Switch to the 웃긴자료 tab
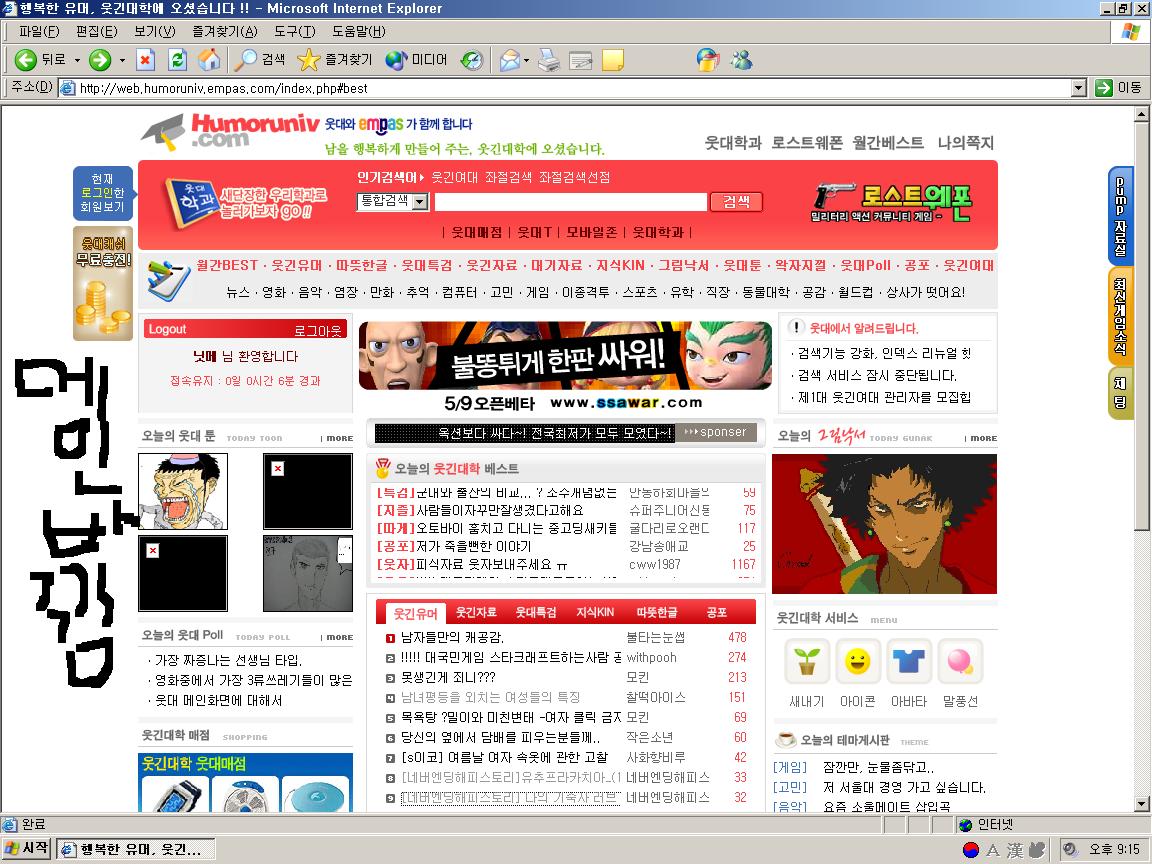This screenshot has width=1152, height=864. (x=476, y=612)
